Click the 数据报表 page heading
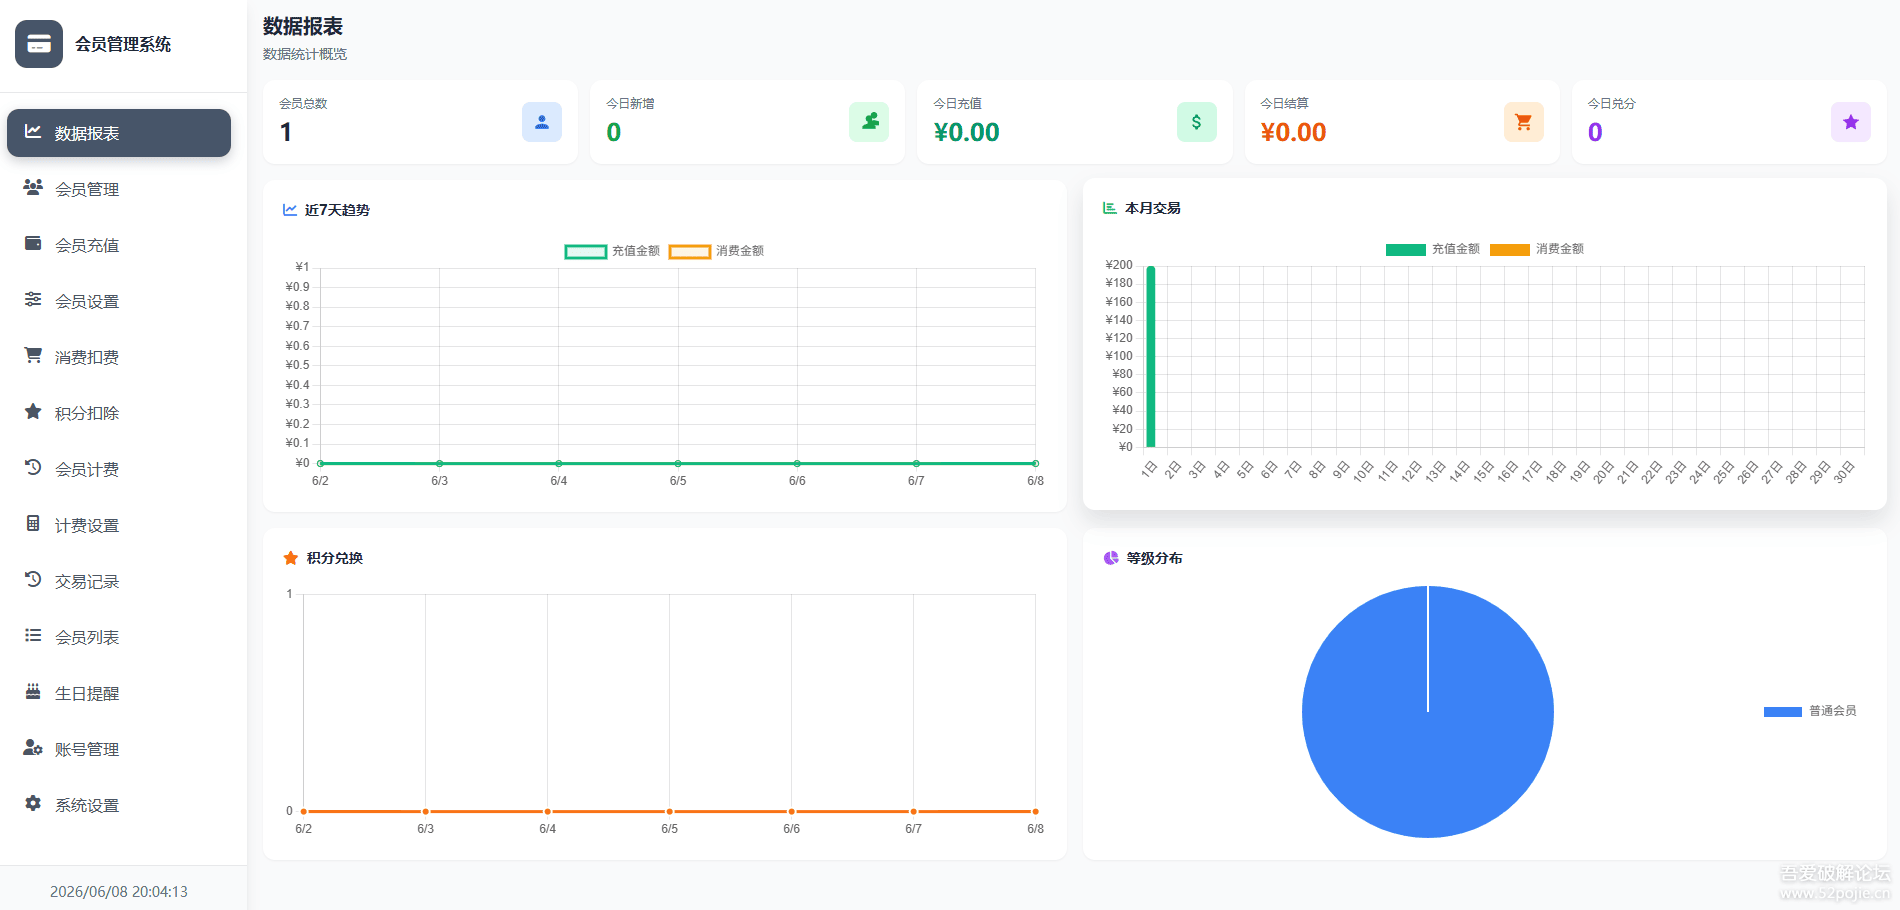 pyautogui.click(x=303, y=26)
